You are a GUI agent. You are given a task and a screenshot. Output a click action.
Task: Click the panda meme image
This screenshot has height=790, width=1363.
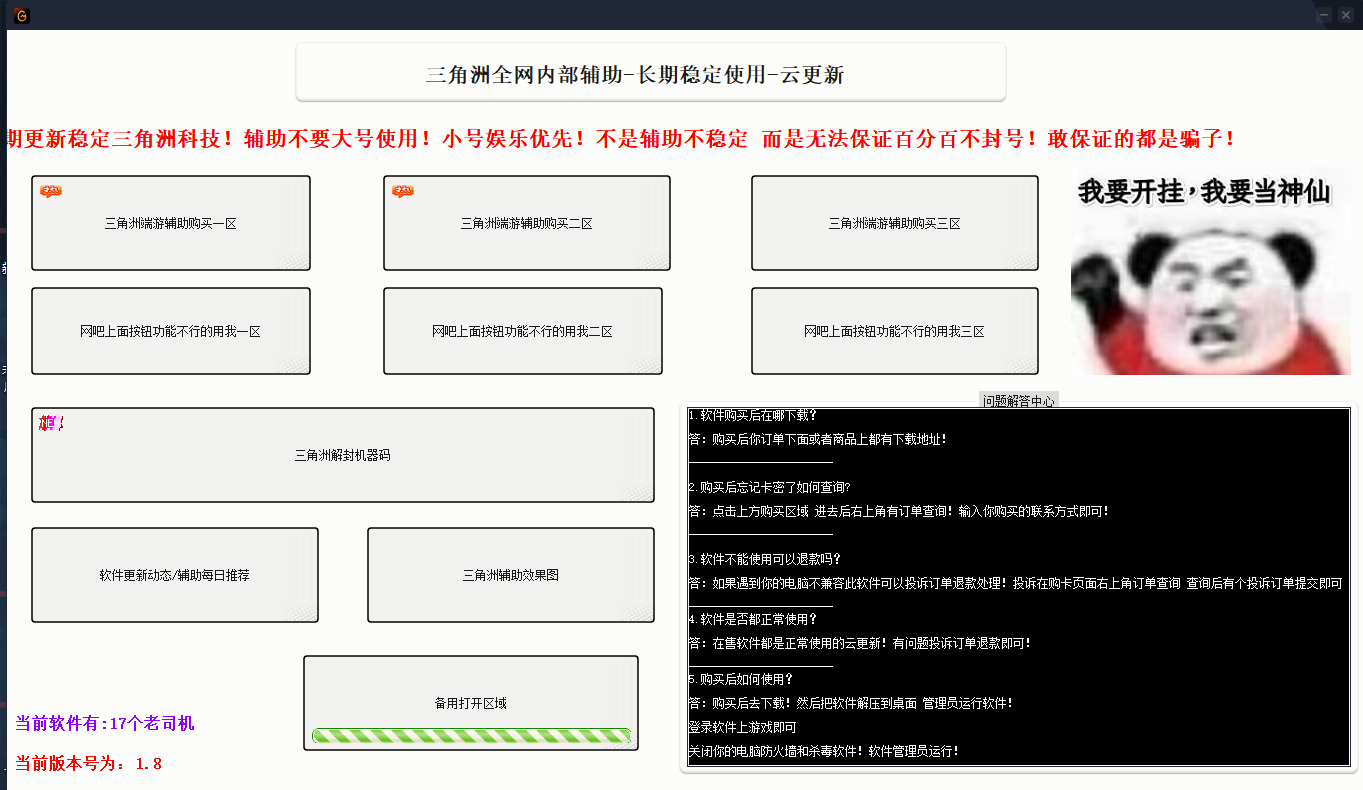[1210, 271]
